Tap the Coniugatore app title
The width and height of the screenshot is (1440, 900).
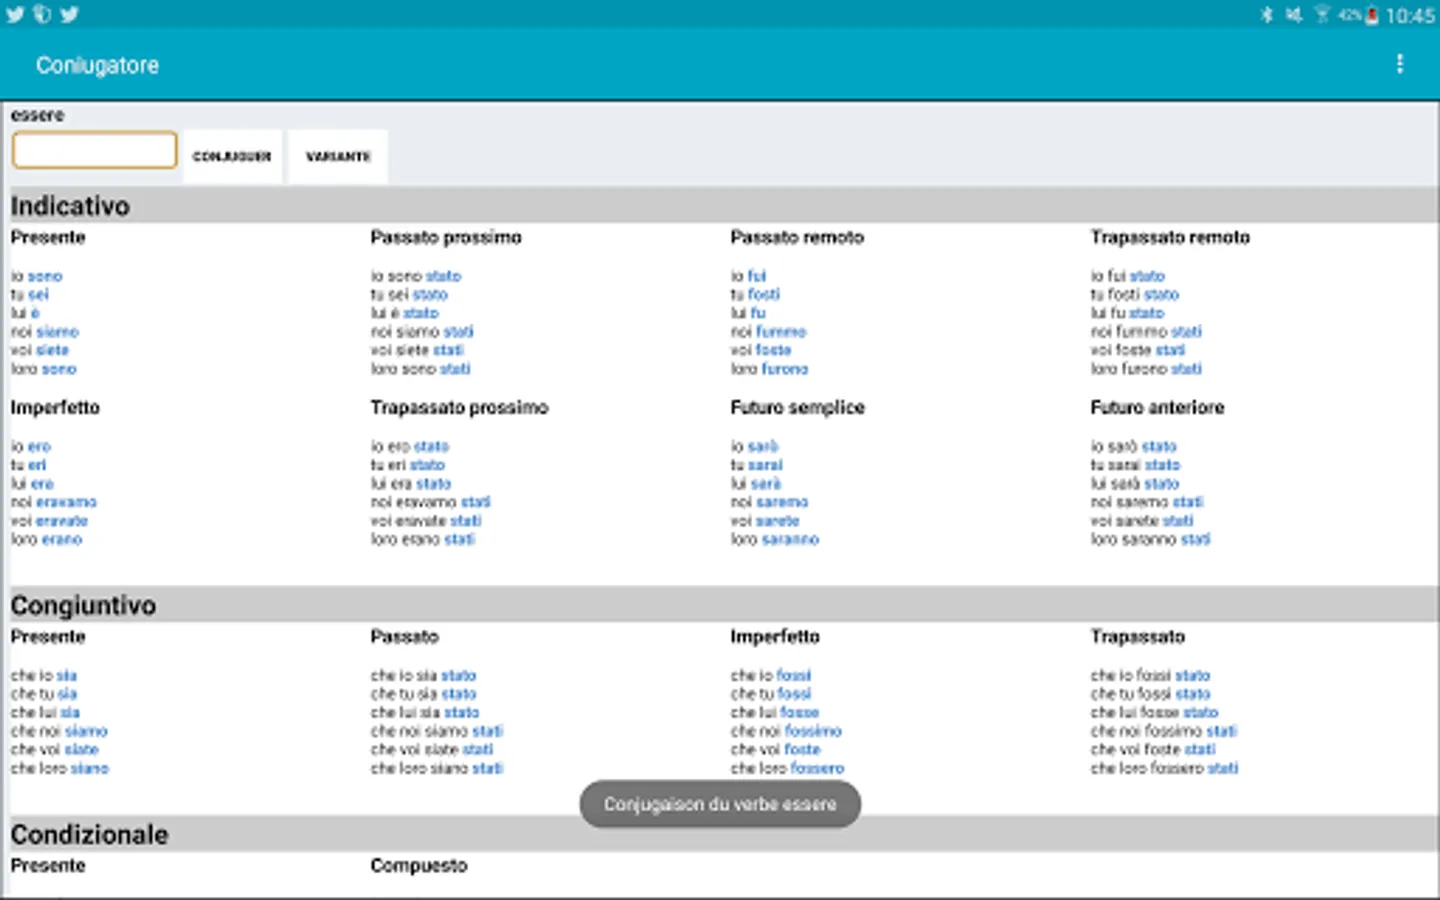coord(98,65)
